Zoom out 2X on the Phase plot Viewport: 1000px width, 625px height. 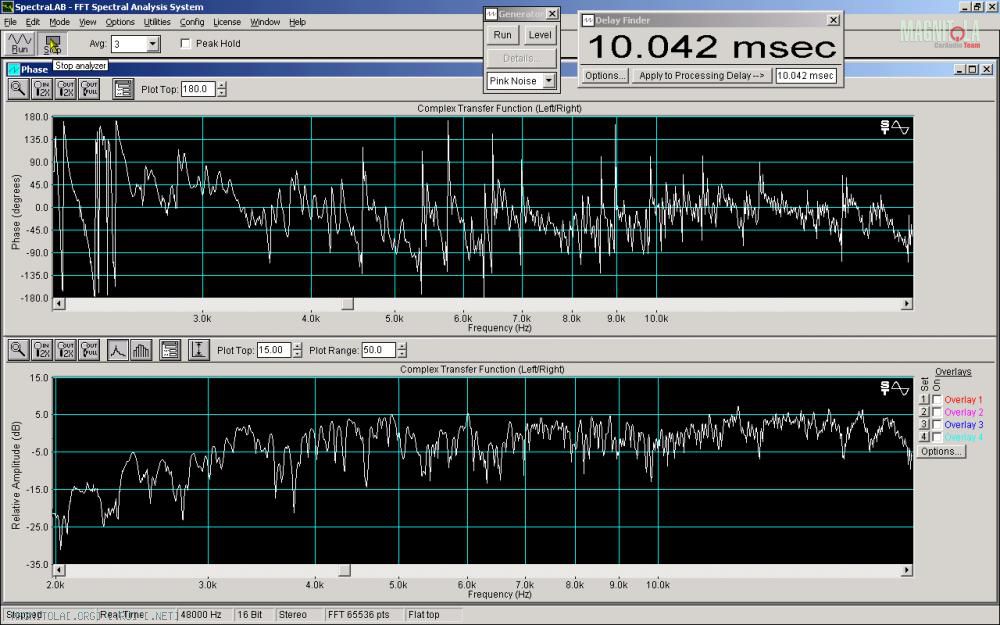[x=66, y=89]
